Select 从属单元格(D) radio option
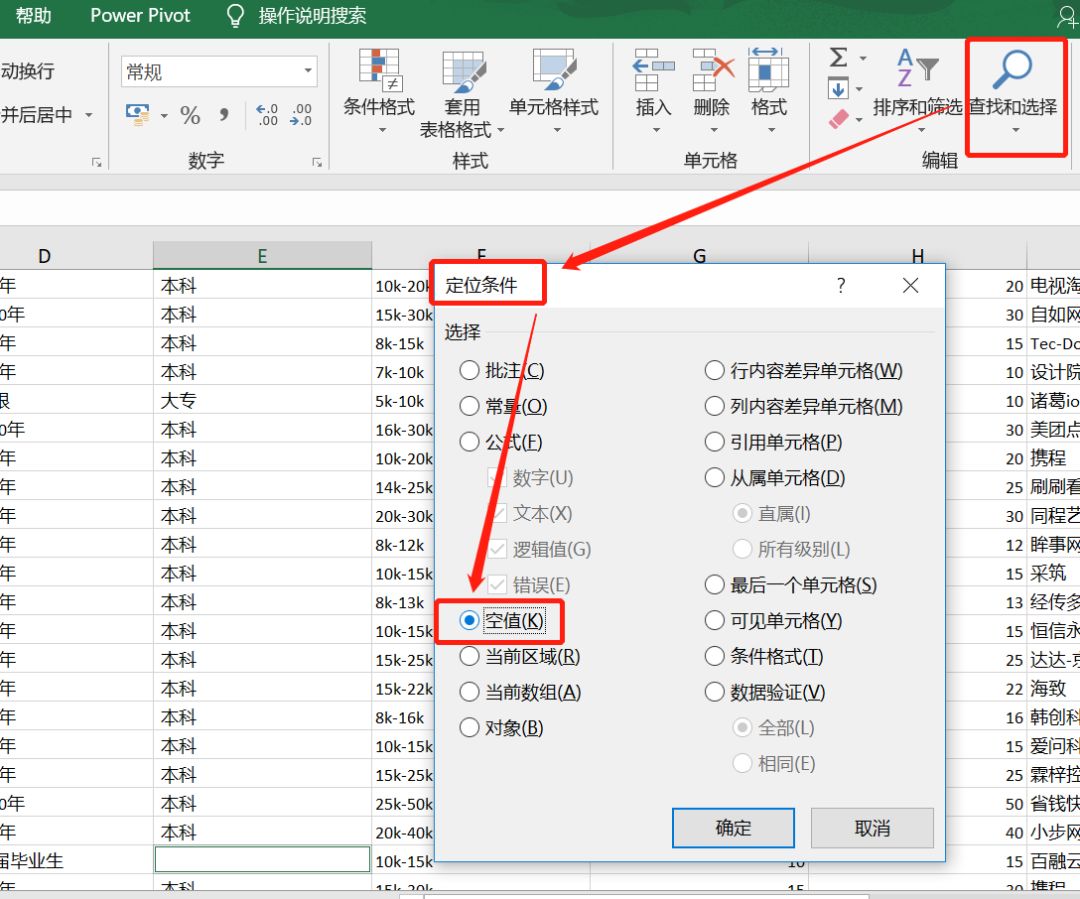The image size is (1080, 899). click(775, 478)
